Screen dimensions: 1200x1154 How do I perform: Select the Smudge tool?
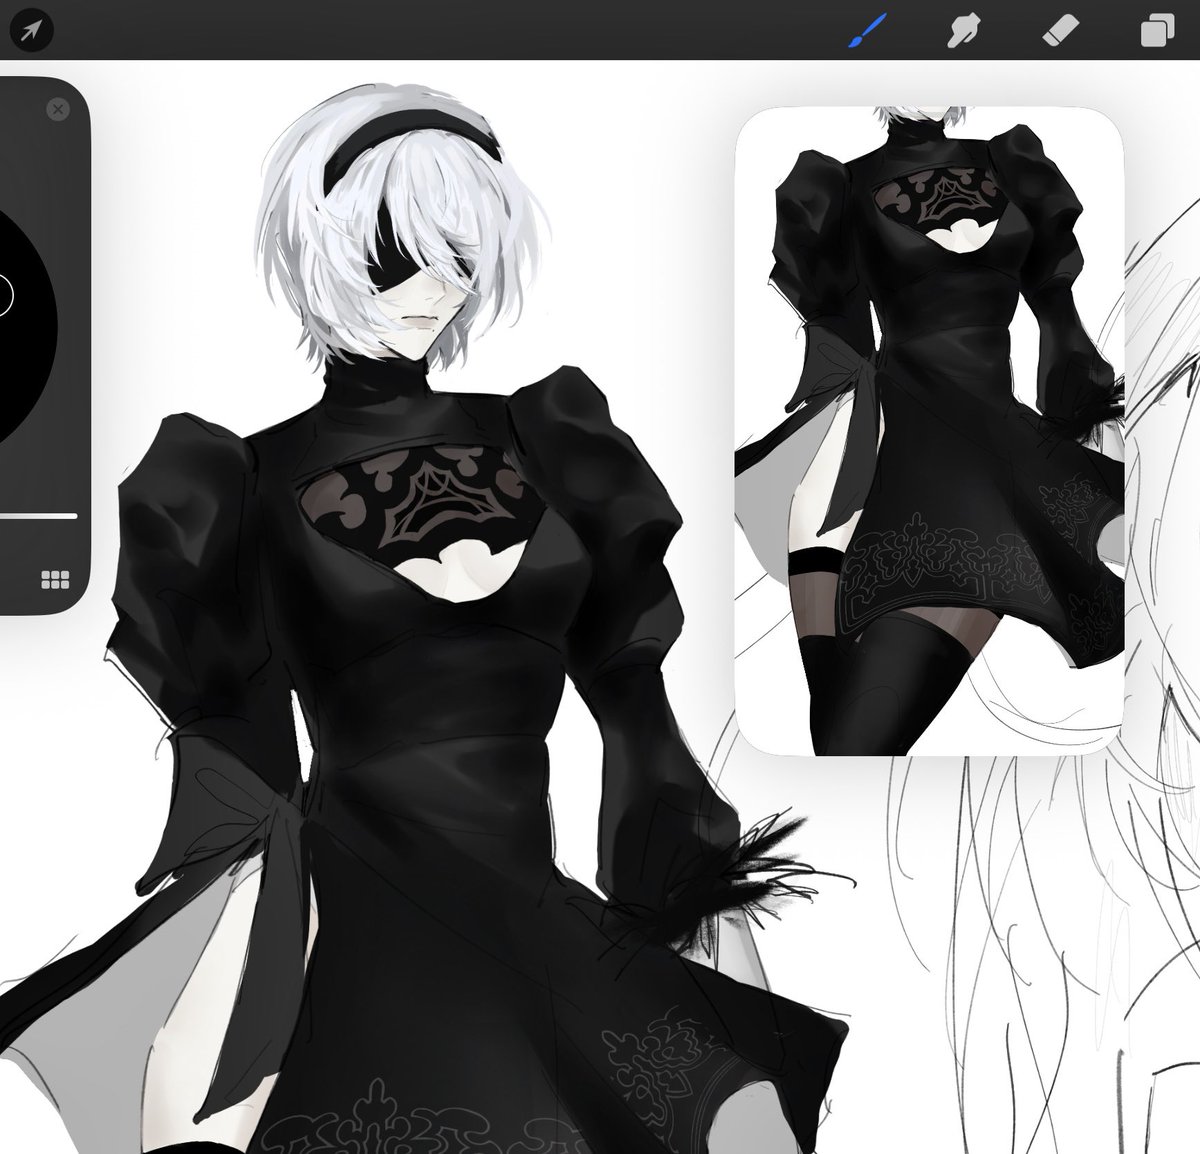click(962, 31)
